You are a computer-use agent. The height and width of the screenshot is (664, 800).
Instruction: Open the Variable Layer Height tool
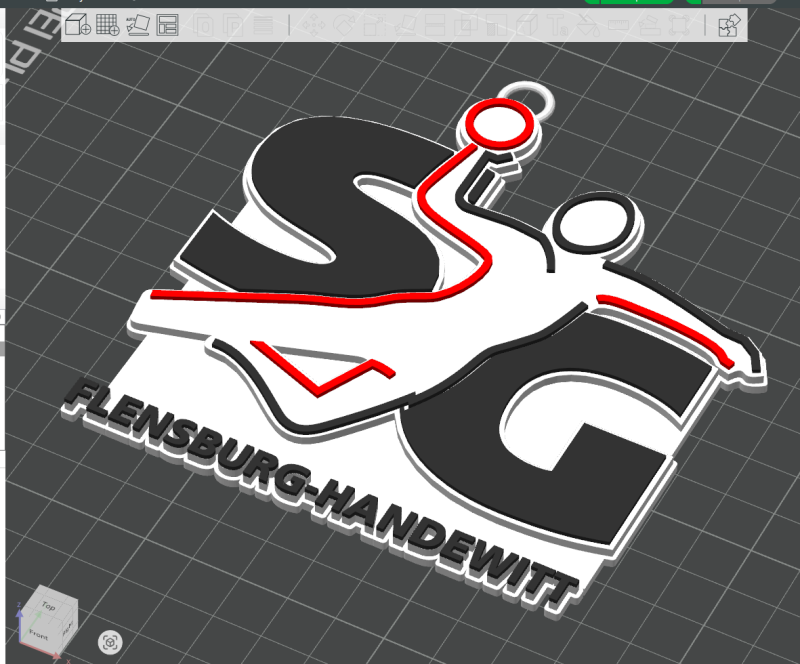pos(262,25)
